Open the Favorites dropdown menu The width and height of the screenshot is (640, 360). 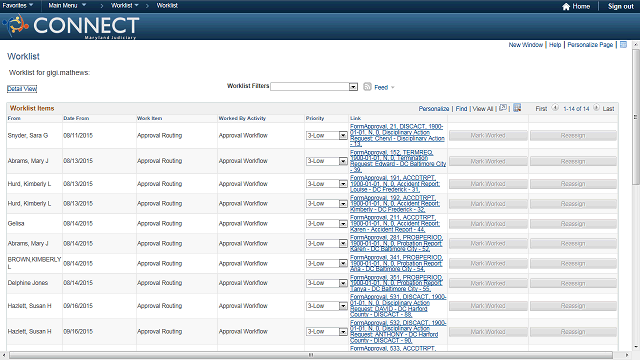pos(18,5)
